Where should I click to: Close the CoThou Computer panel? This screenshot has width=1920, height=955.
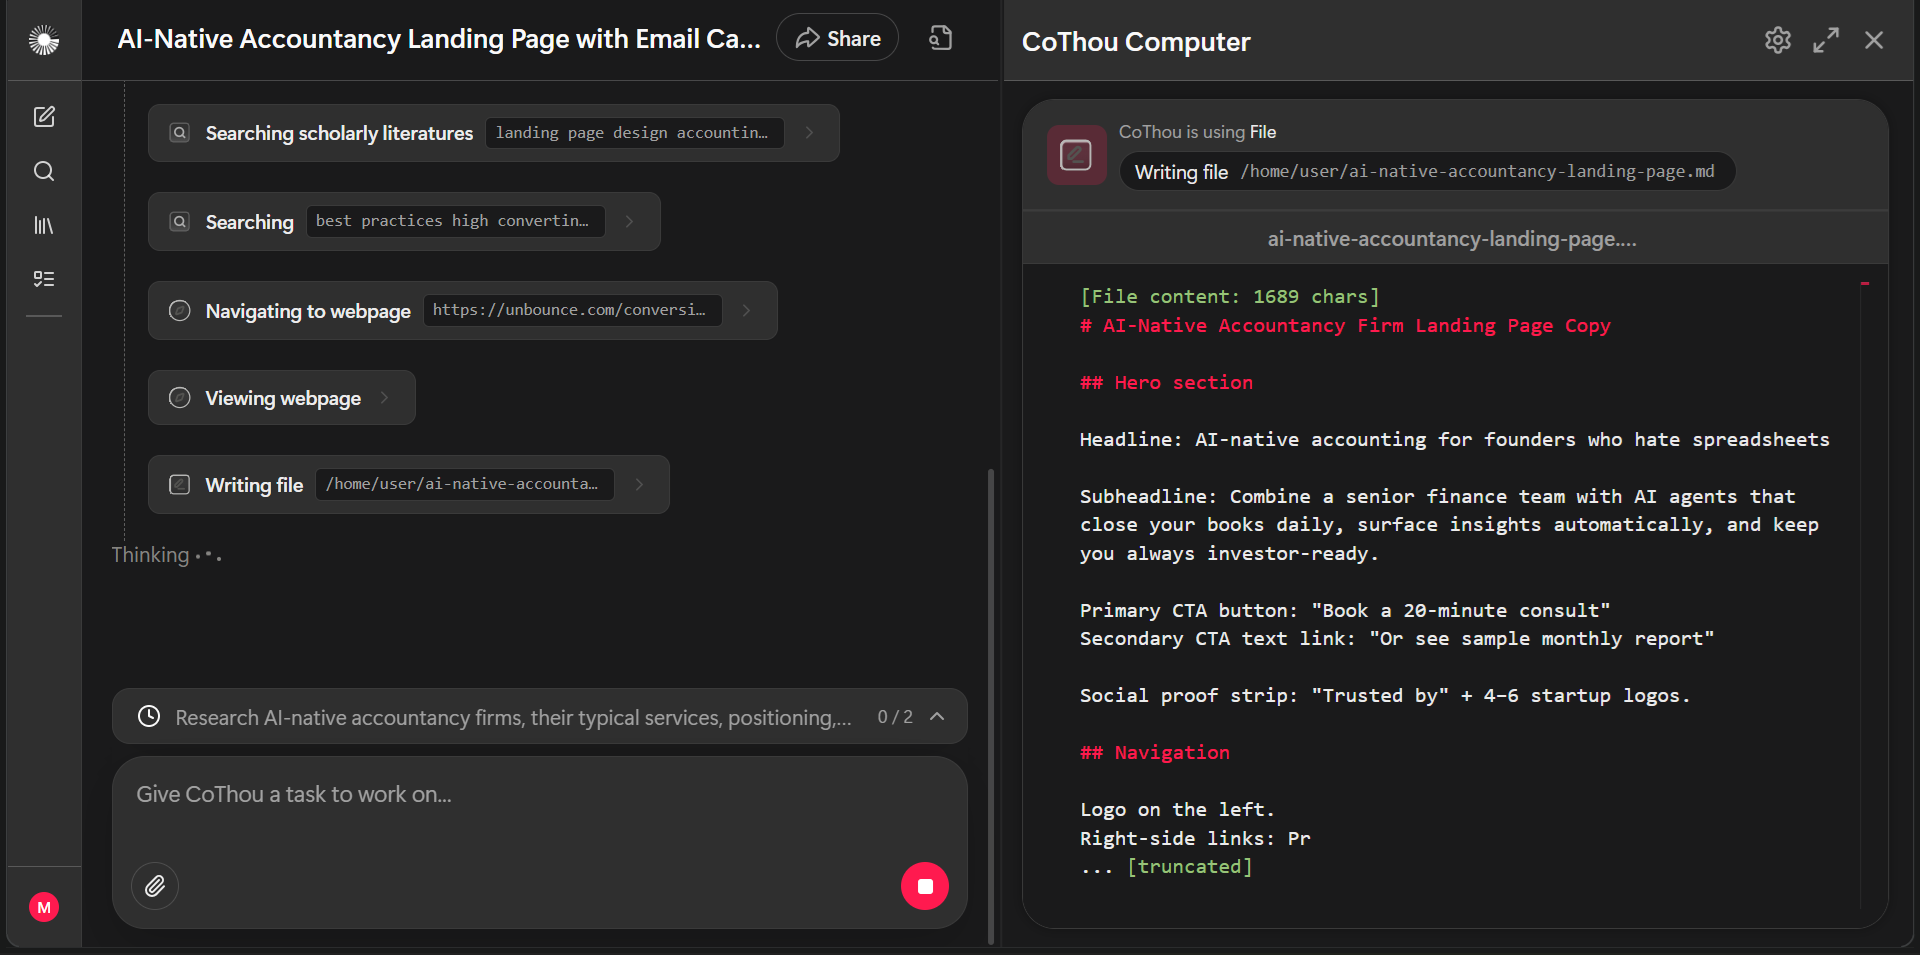(1874, 40)
